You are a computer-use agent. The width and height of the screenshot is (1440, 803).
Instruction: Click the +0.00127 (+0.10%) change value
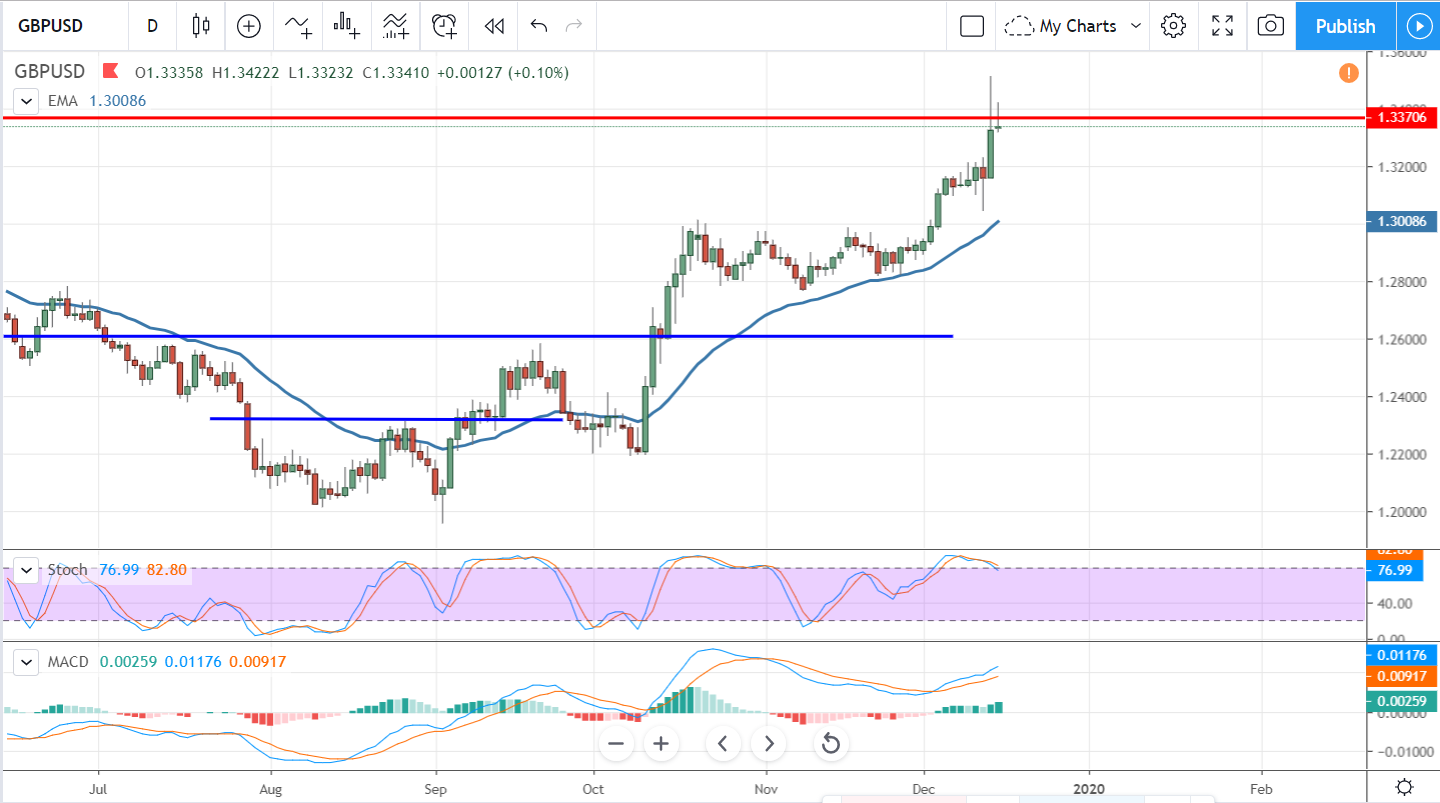[503, 72]
